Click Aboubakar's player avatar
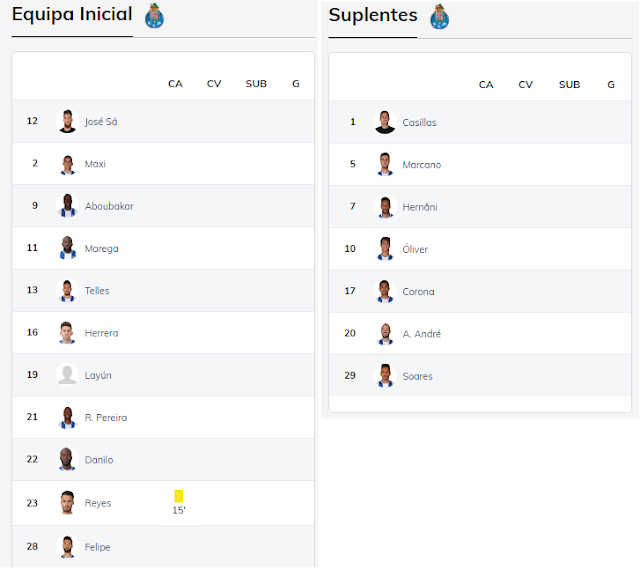This screenshot has width=640, height=570. coord(67,206)
